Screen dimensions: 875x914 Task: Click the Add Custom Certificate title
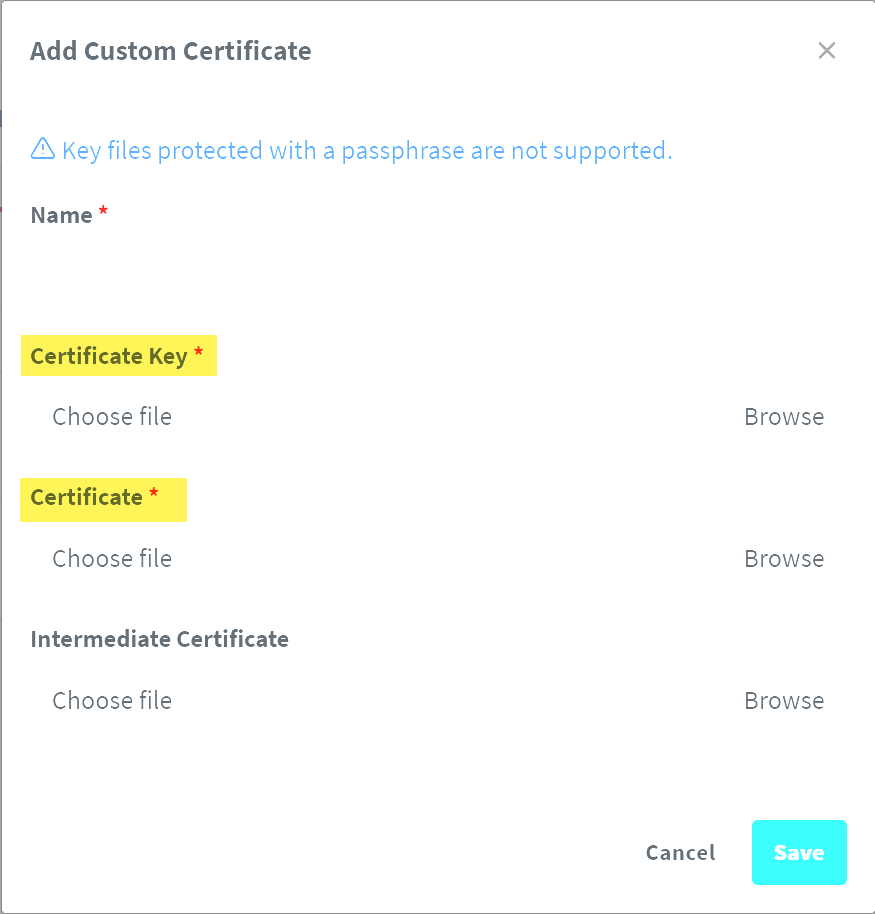(171, 51)
